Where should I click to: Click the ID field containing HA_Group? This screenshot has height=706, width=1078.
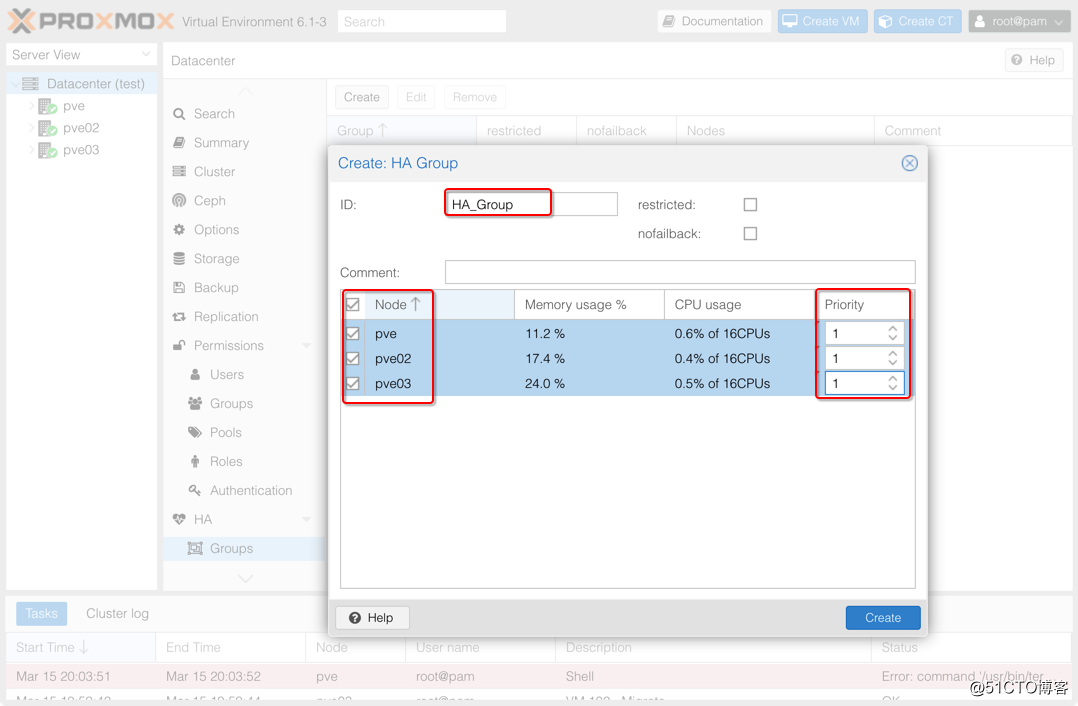click(531, 204)
